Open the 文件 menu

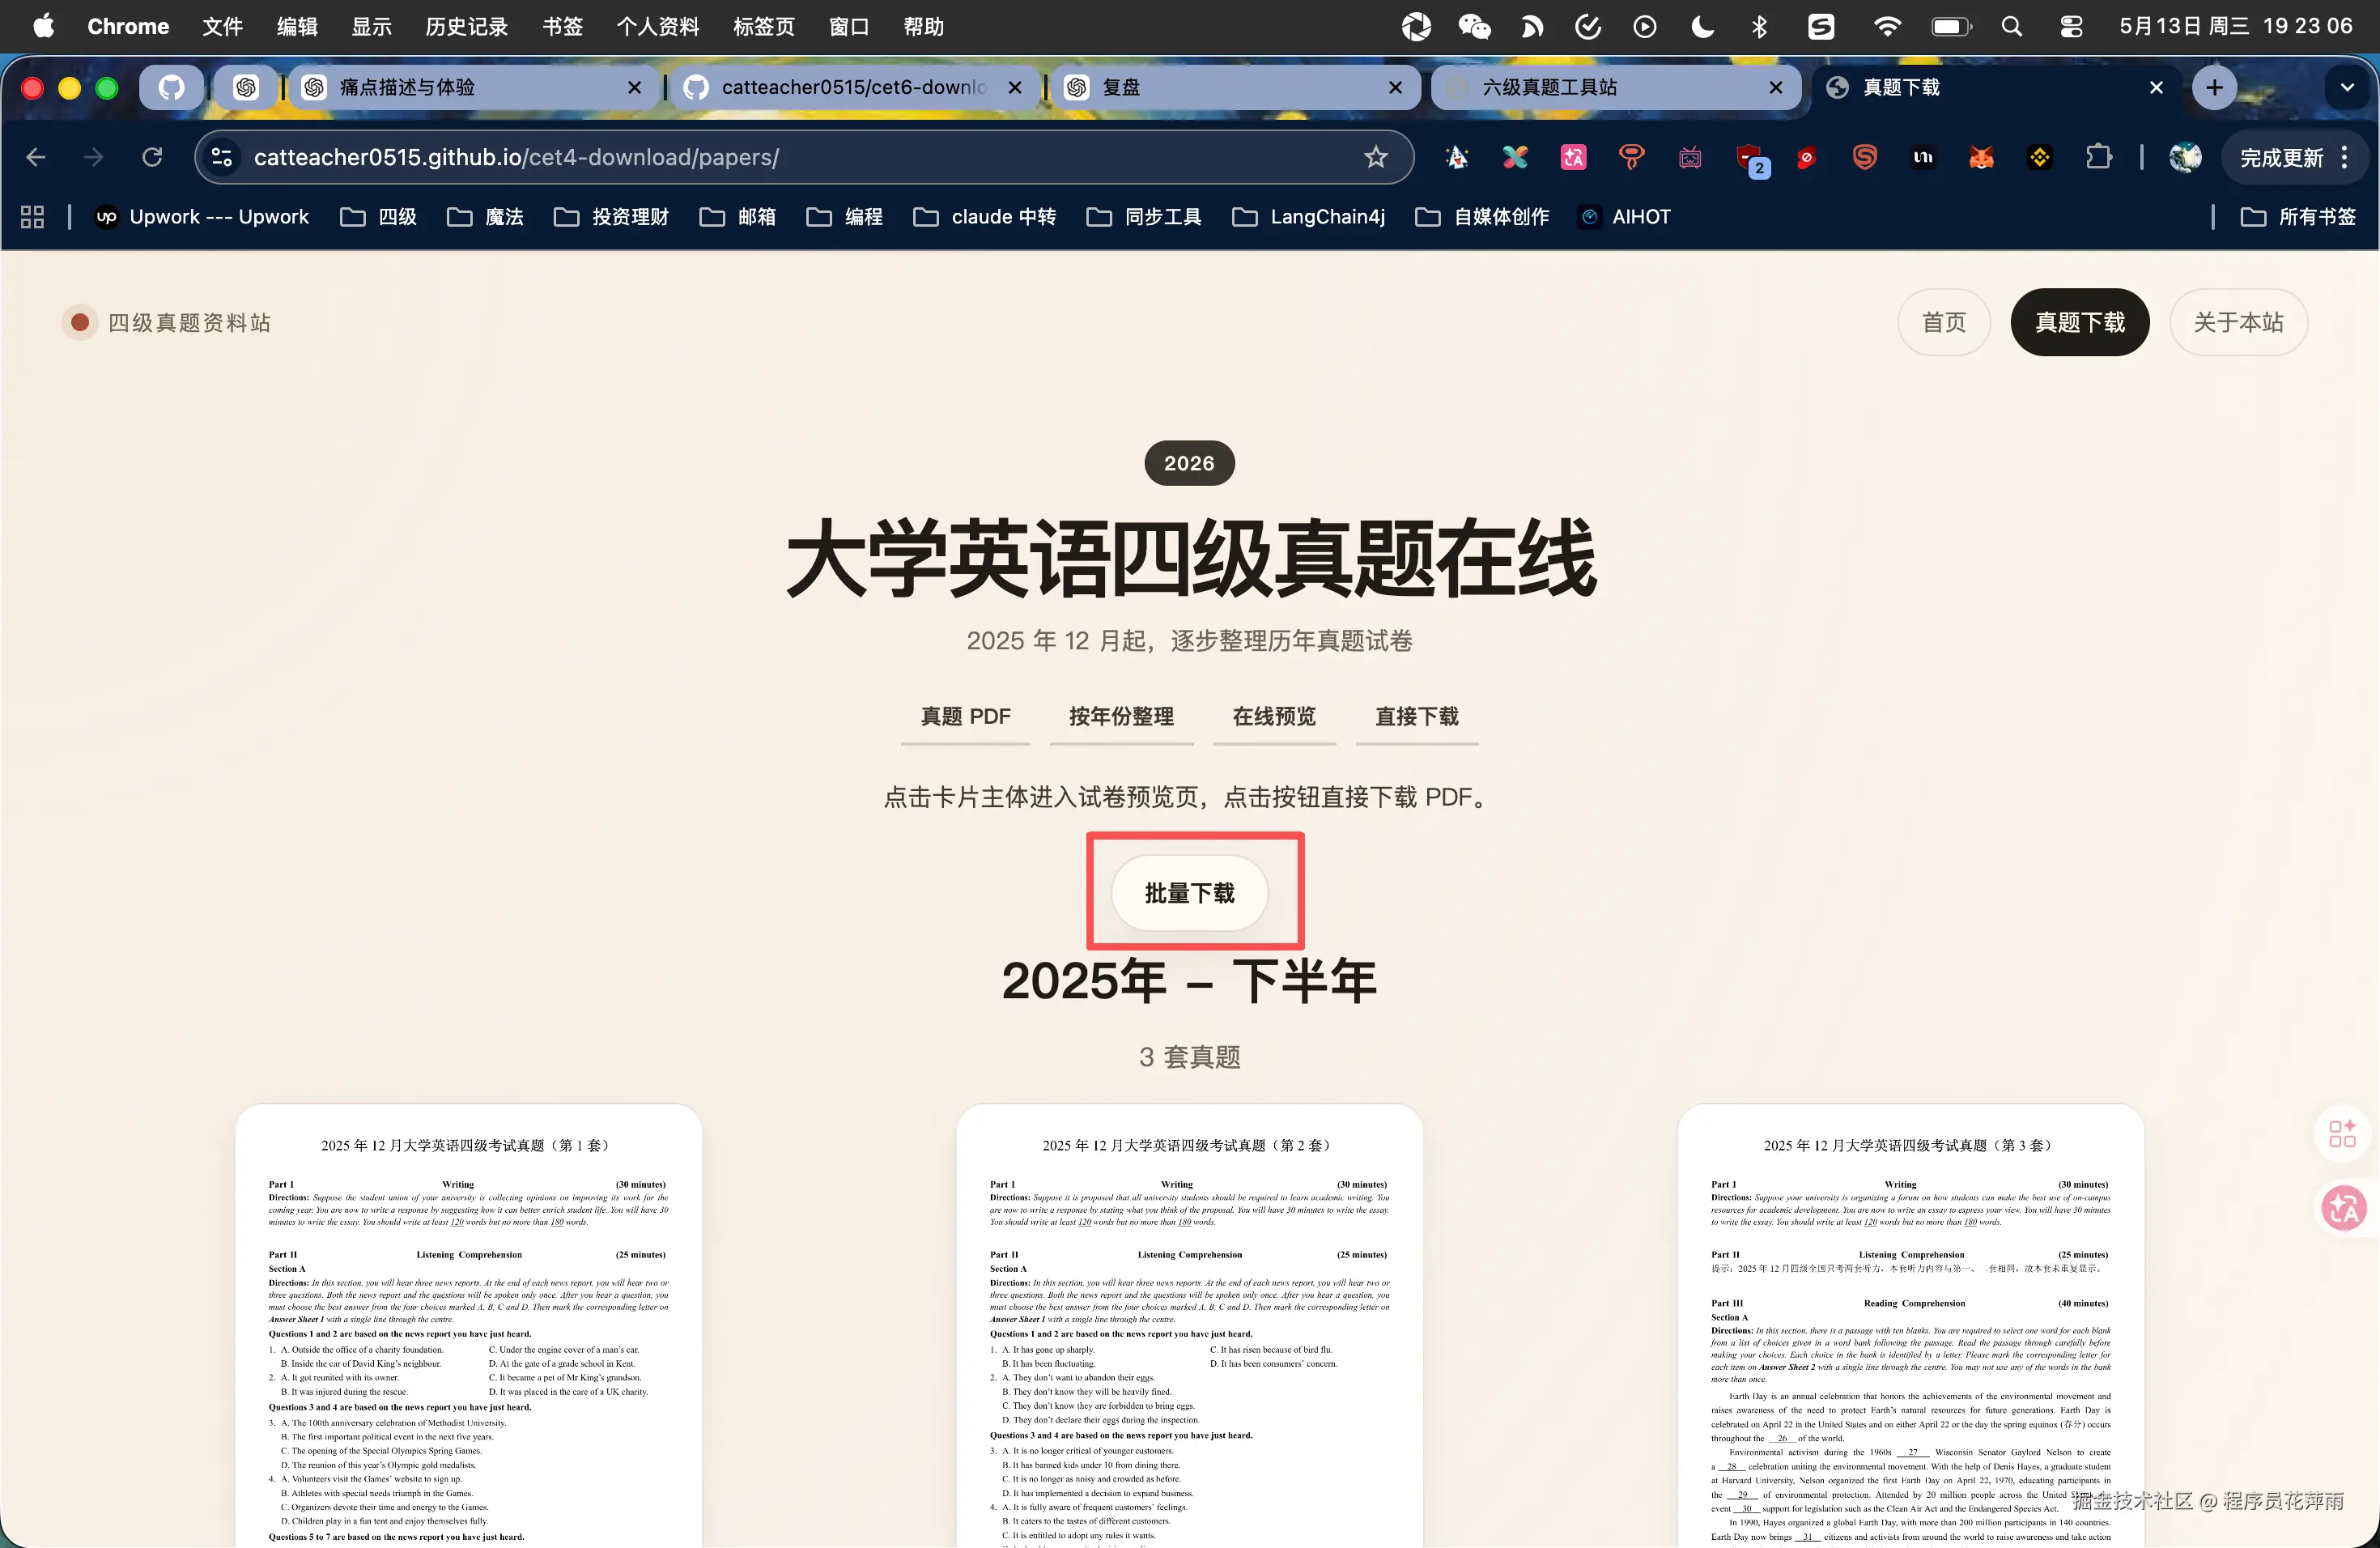pos(222,26)
